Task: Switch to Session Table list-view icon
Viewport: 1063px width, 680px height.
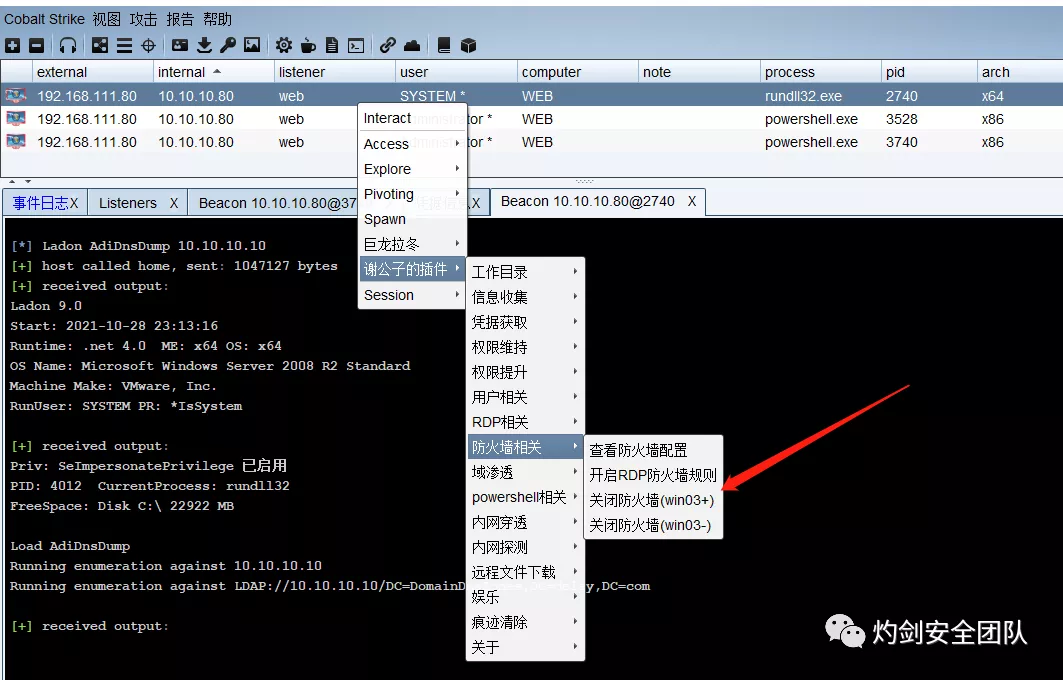Action: [x=124, y=45]
